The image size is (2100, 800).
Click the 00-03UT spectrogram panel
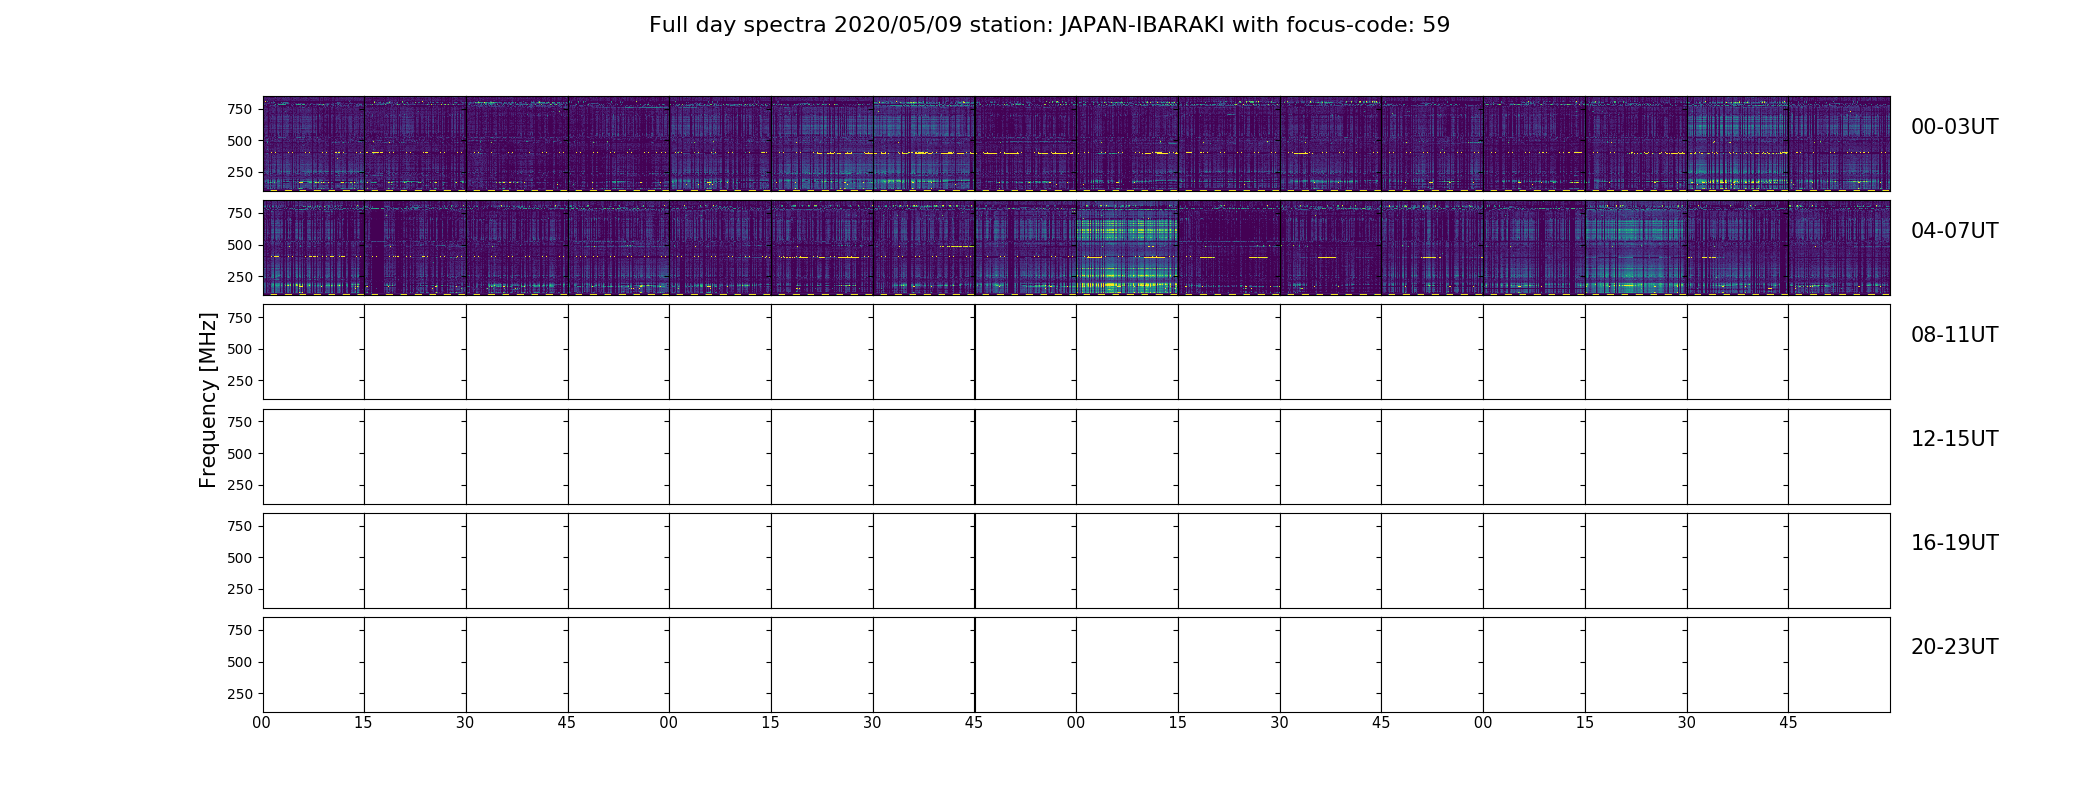tap(1076, 144)
